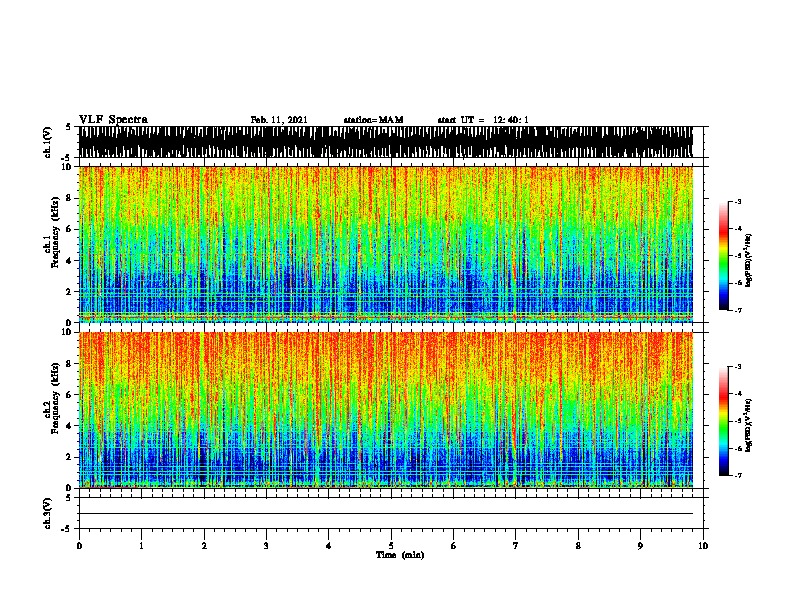Click time axis tick label "9"
792x612 pixels.
coord(640,546)
